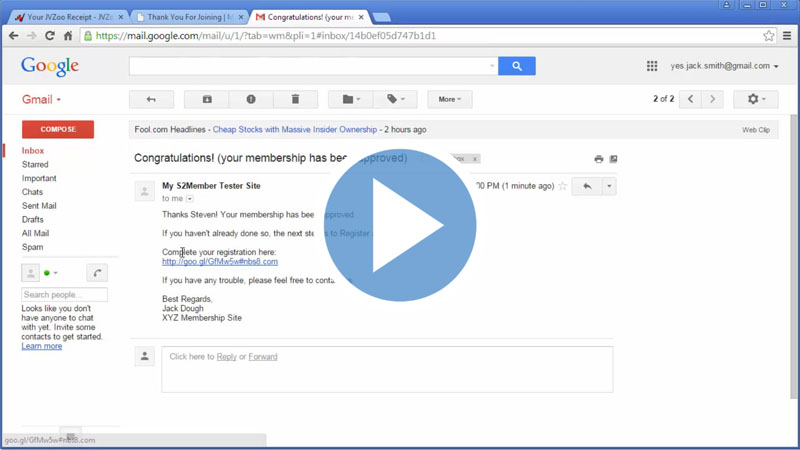
Task: Print the email using the printer icon
Action: (598, 159)
